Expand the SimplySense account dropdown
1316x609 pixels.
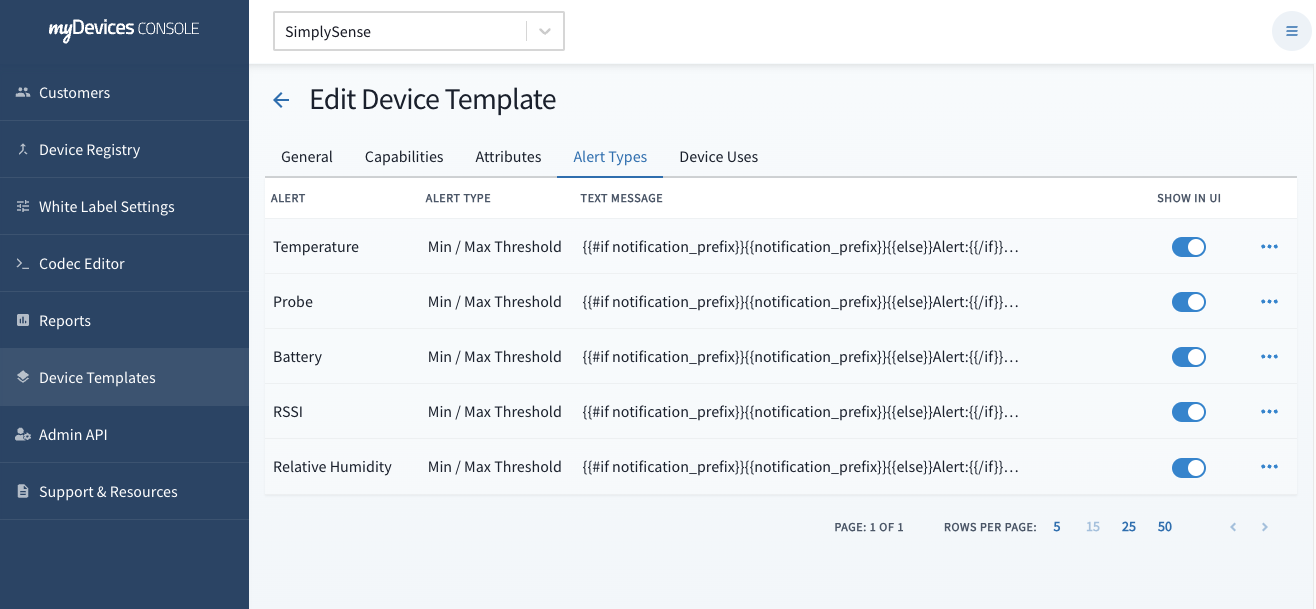545,31
